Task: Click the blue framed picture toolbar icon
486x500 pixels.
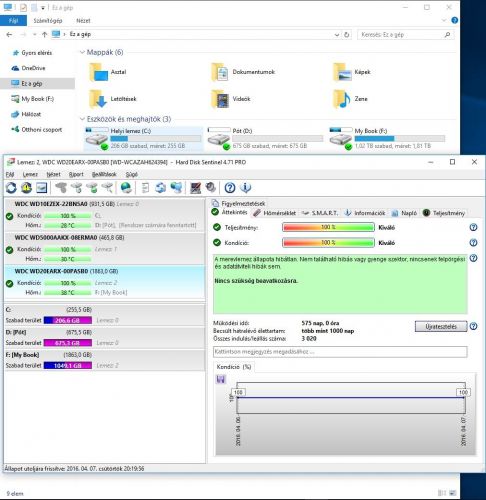Action: click(41, 188)
